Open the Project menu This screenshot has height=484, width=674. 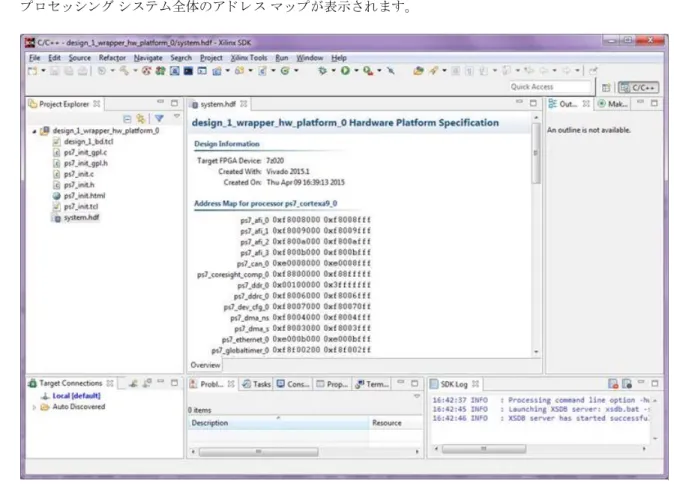point(211,58)
